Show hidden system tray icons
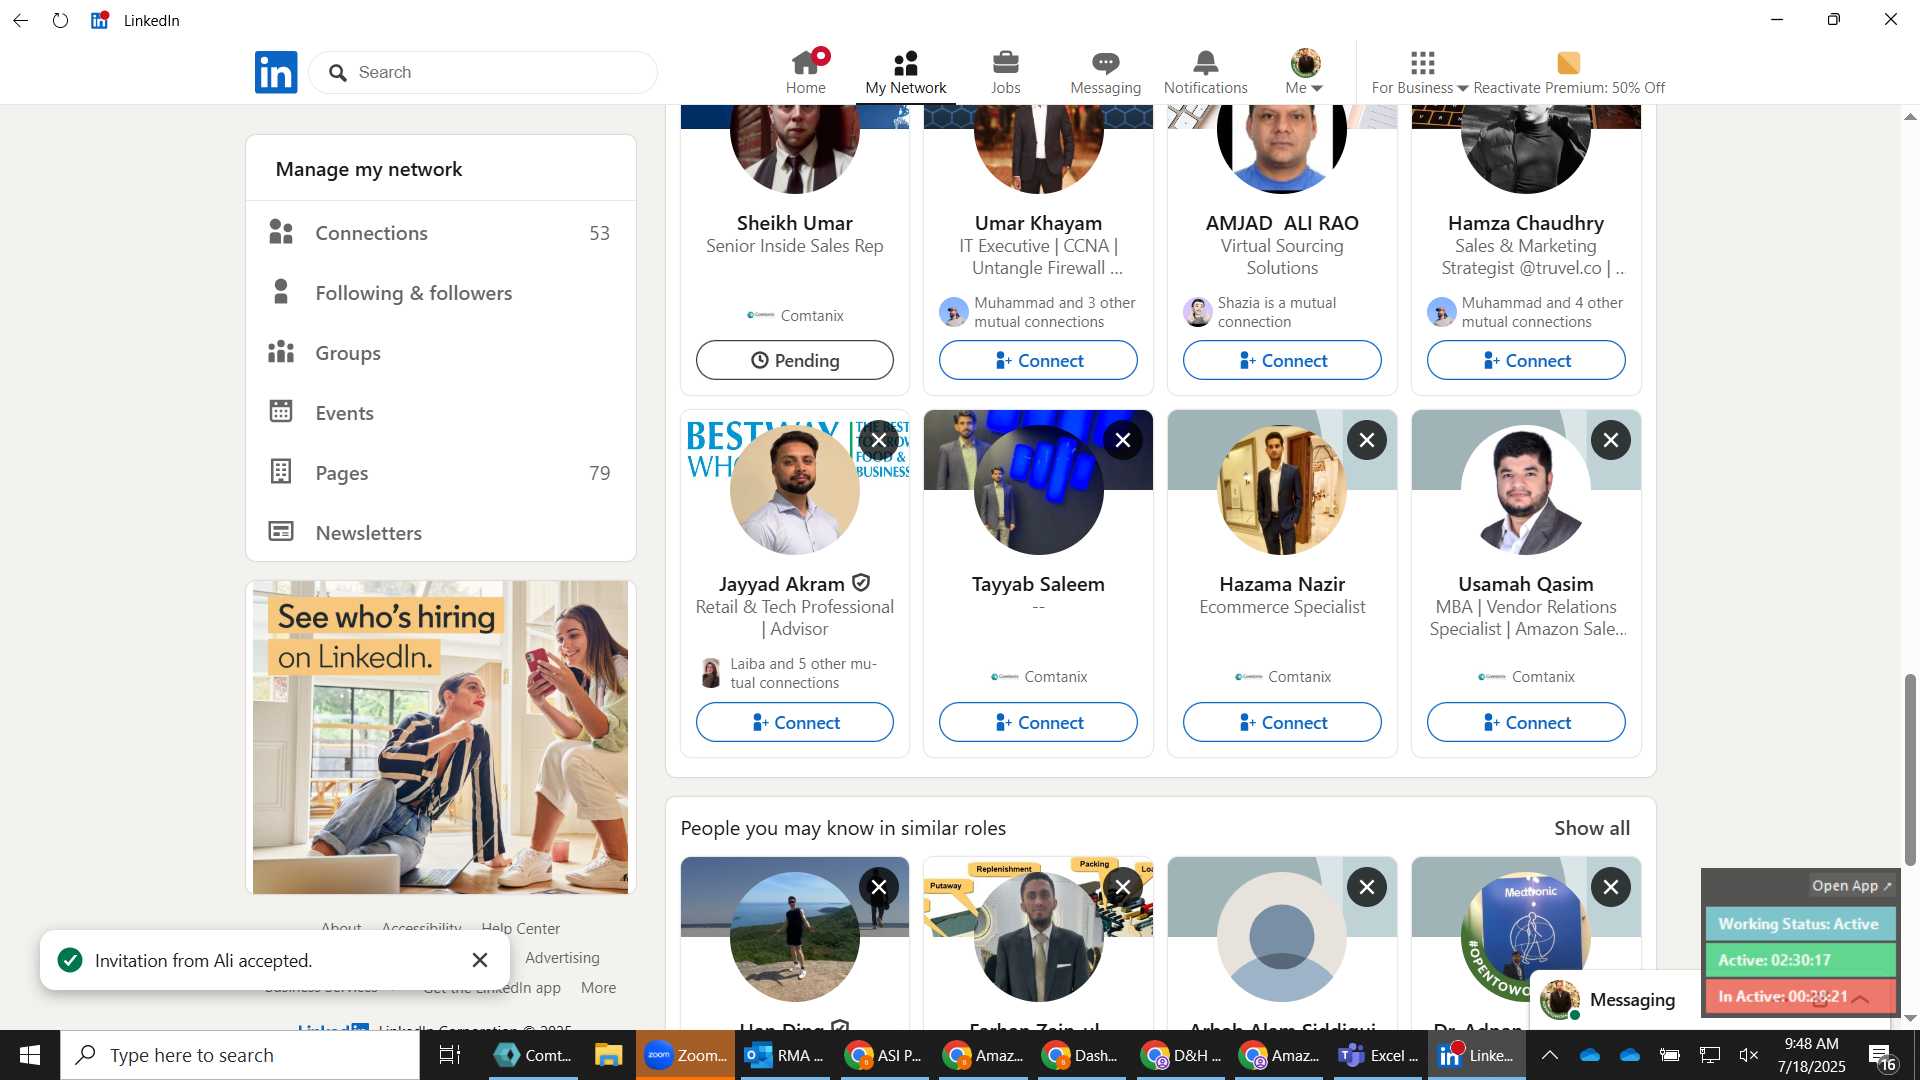The width and height of the screenshot is (1920, 1080). tap(1549, 1055)
